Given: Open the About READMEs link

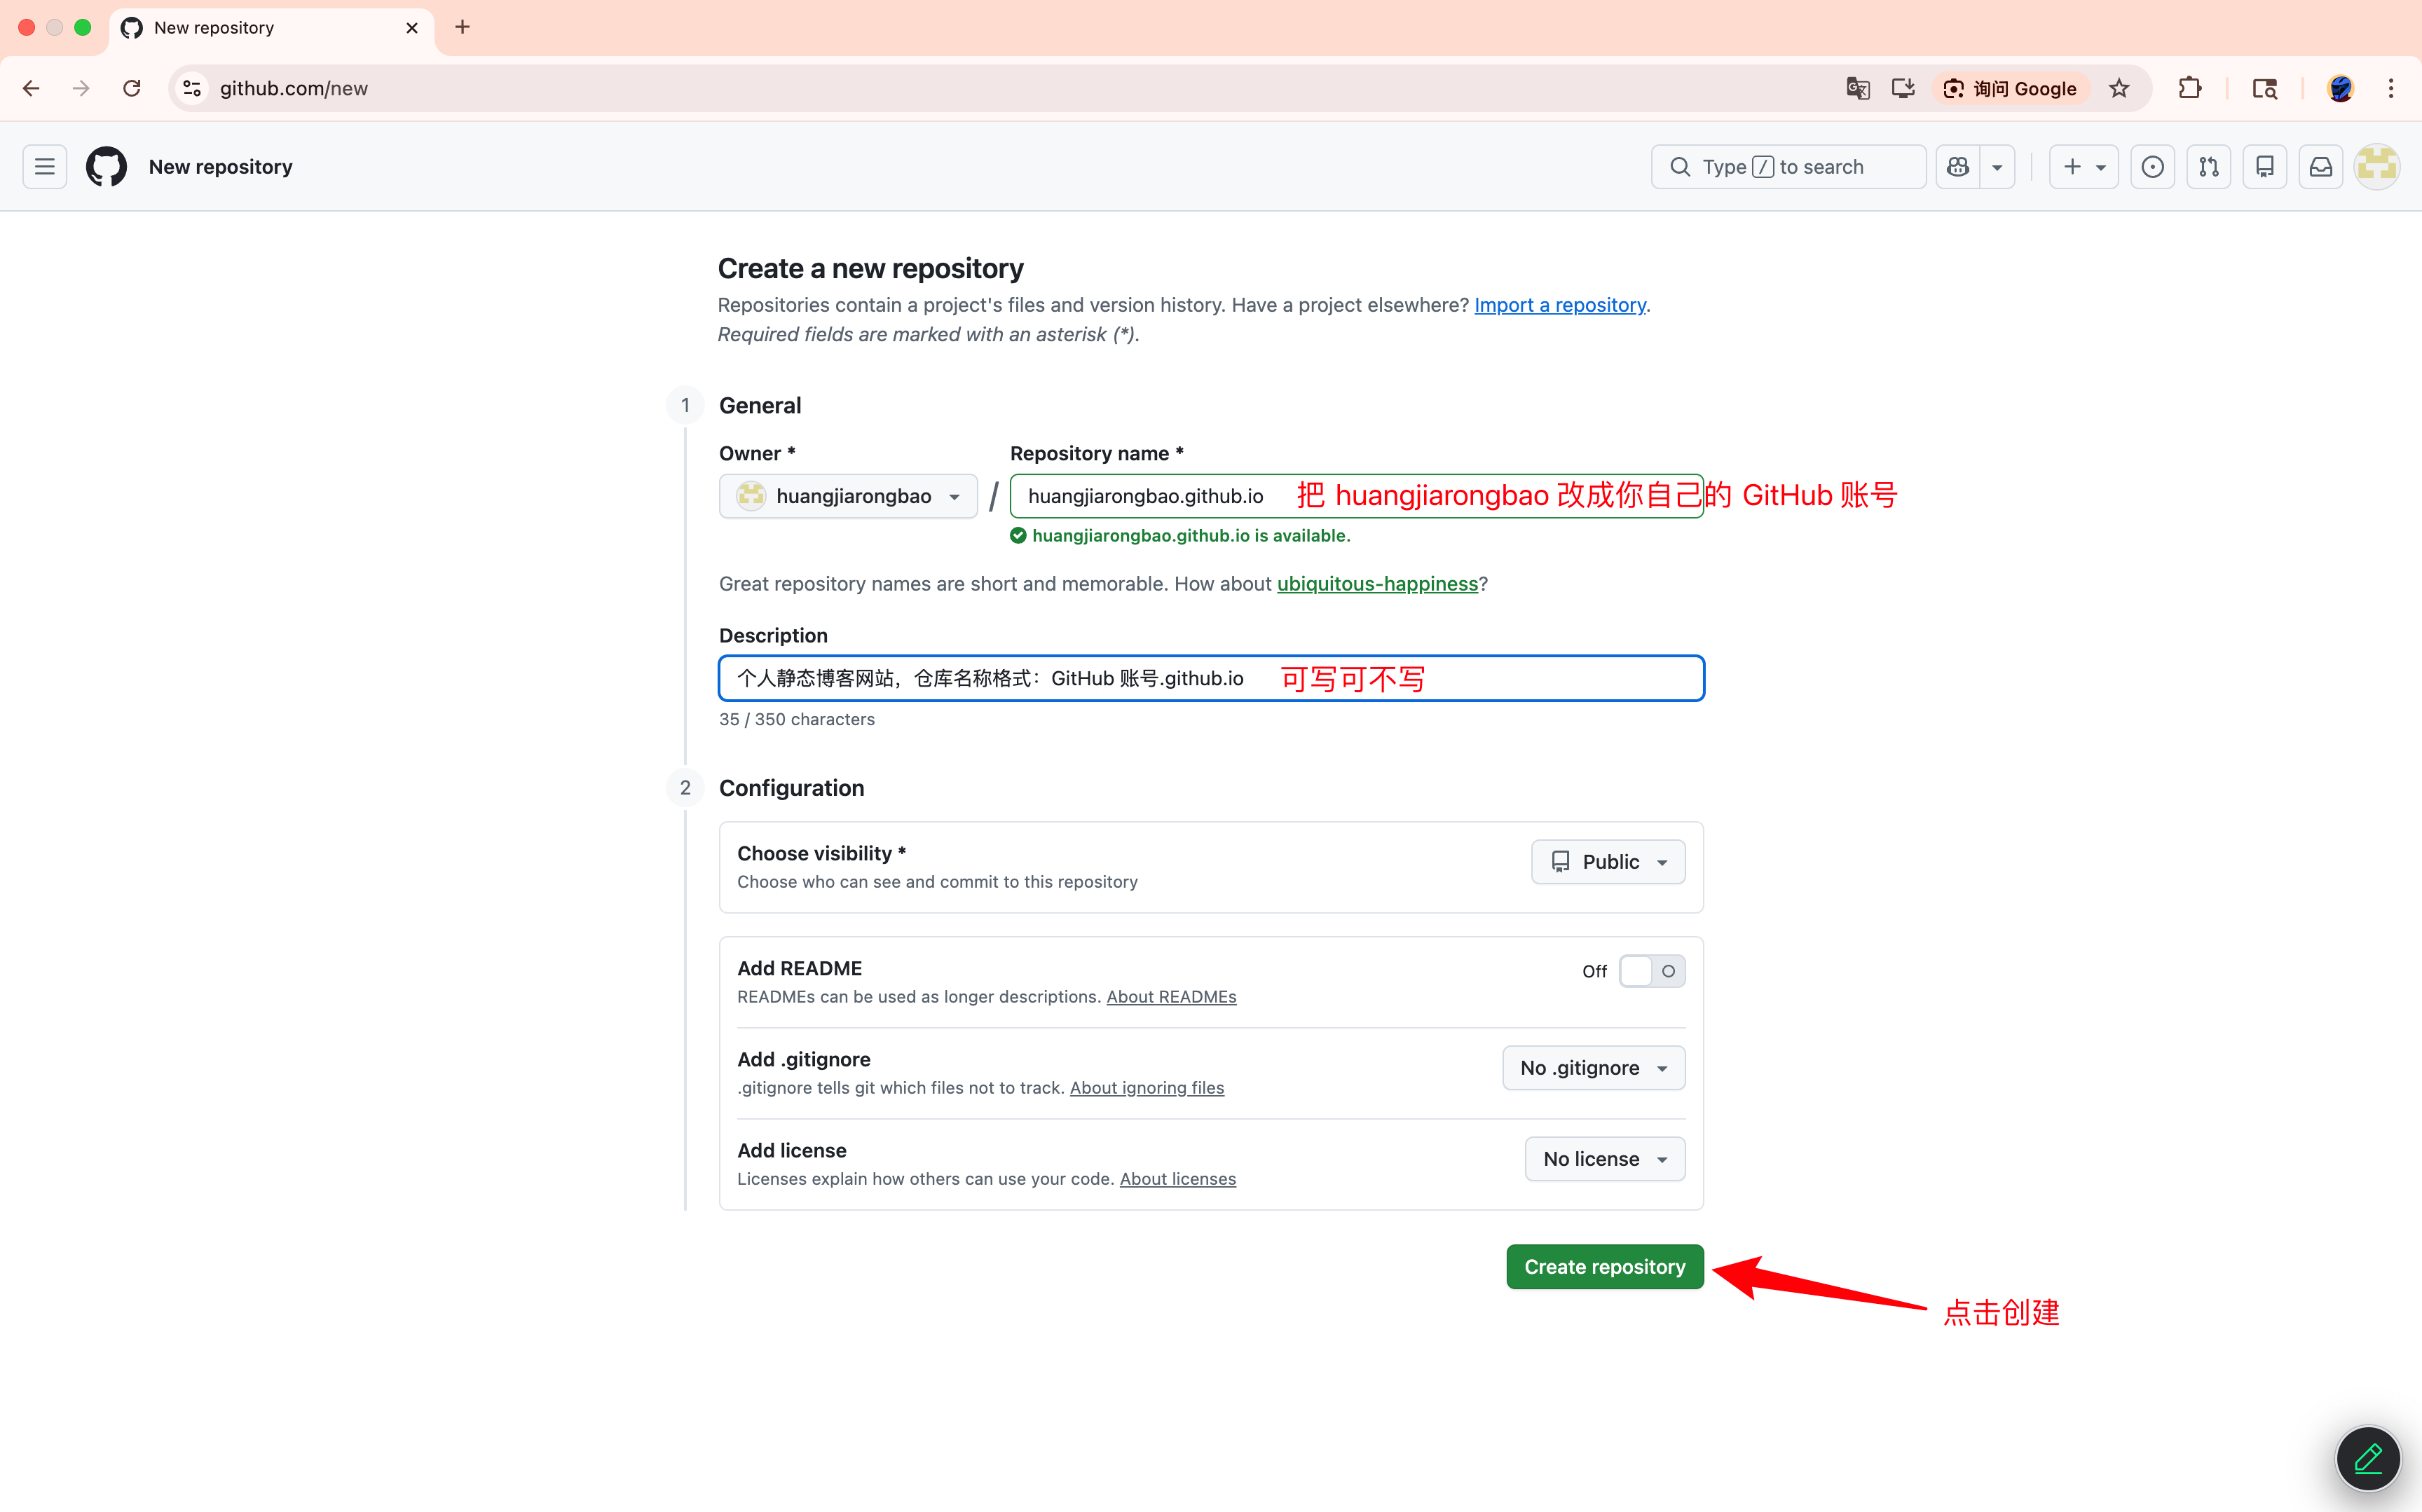Looking at the screenshot, I should (1171, 997).
